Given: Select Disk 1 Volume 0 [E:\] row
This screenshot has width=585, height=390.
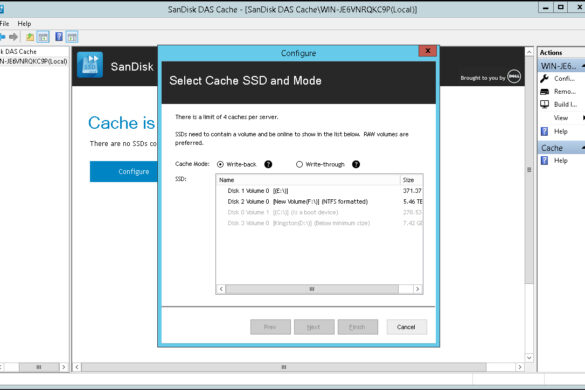Looking at the screenshot, I should [x=319, y=191].
